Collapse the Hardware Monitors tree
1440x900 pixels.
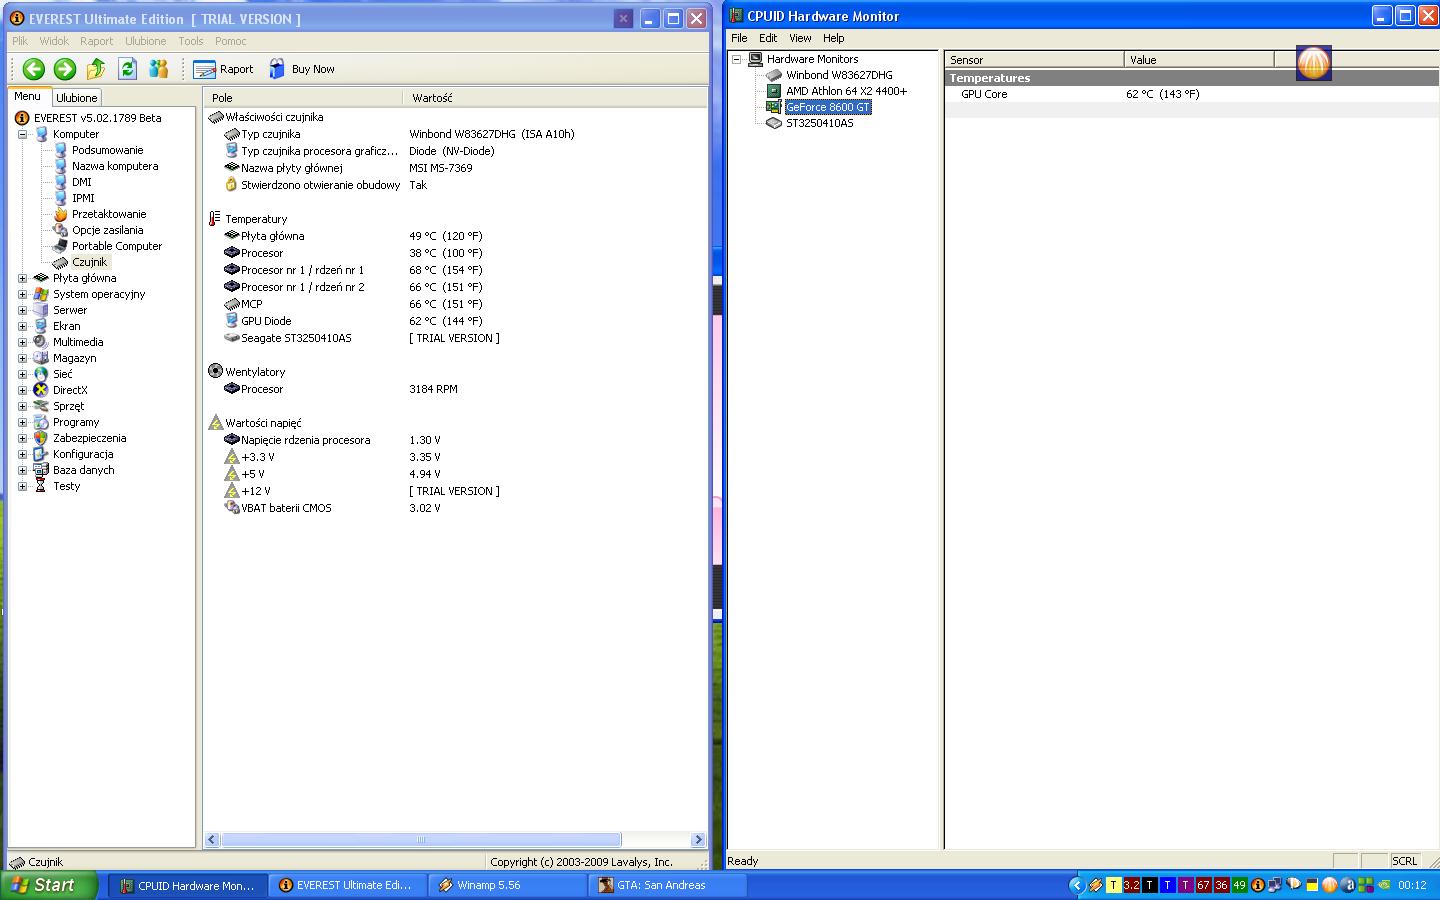737,59
